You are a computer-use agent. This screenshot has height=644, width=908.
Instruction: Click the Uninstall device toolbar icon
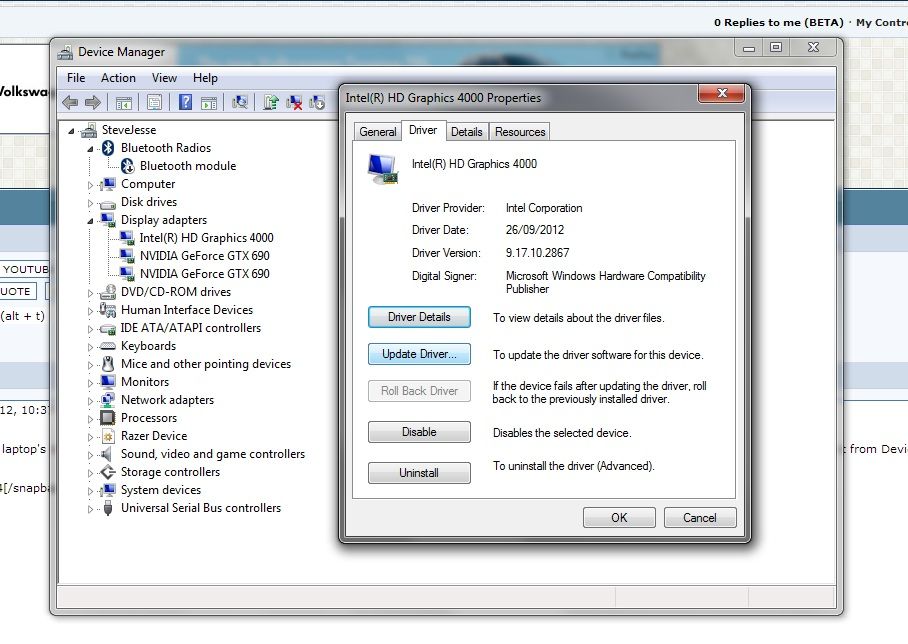(294, 102)
